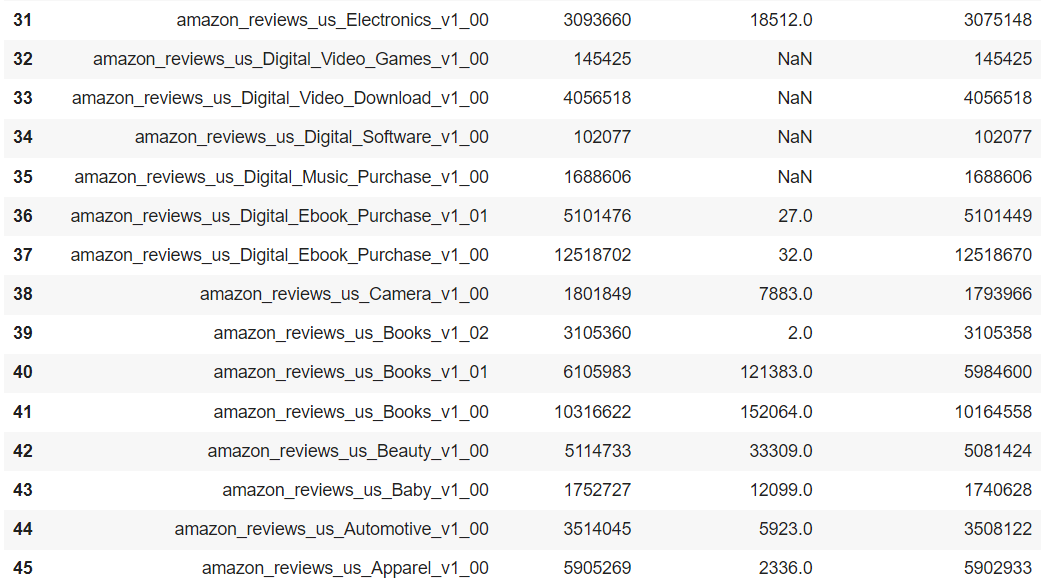Screen dimensions: 1052x582
Task: Select value 3105360
Action: coord(597,333)
